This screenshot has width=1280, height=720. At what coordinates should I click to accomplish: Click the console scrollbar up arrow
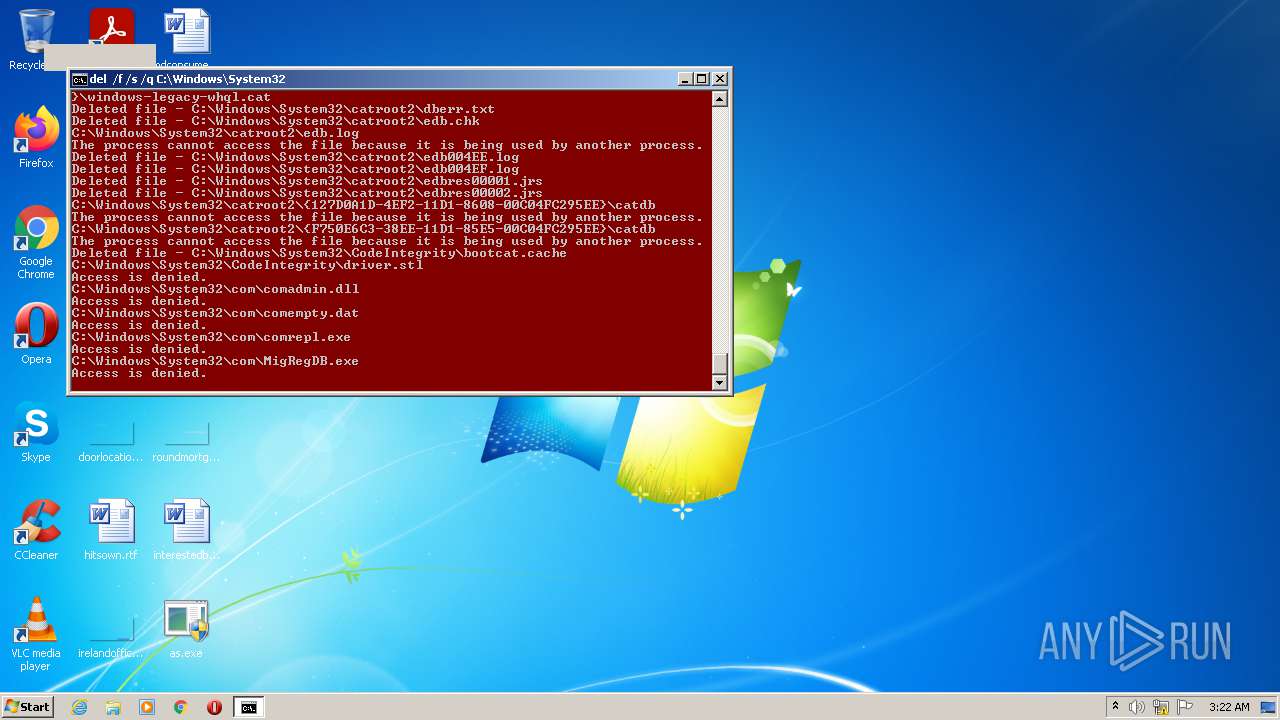coord(719,98)
